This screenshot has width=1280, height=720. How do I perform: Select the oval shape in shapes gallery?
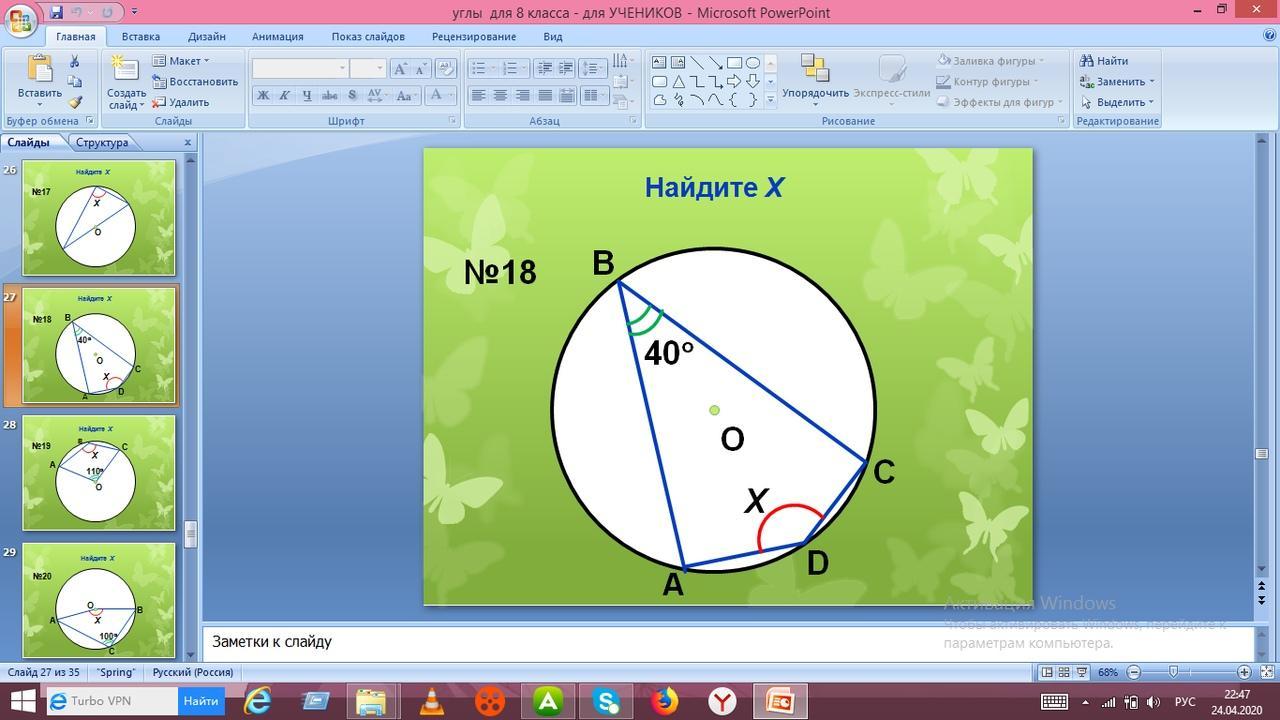point(753,62)
